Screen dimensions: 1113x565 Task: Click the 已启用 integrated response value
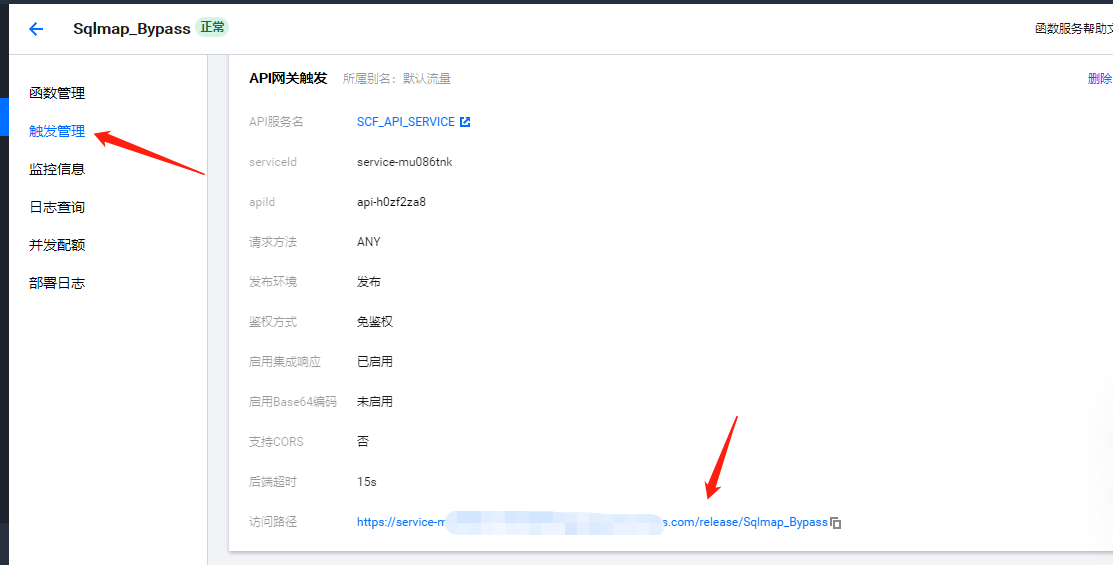tap(375, 362)
